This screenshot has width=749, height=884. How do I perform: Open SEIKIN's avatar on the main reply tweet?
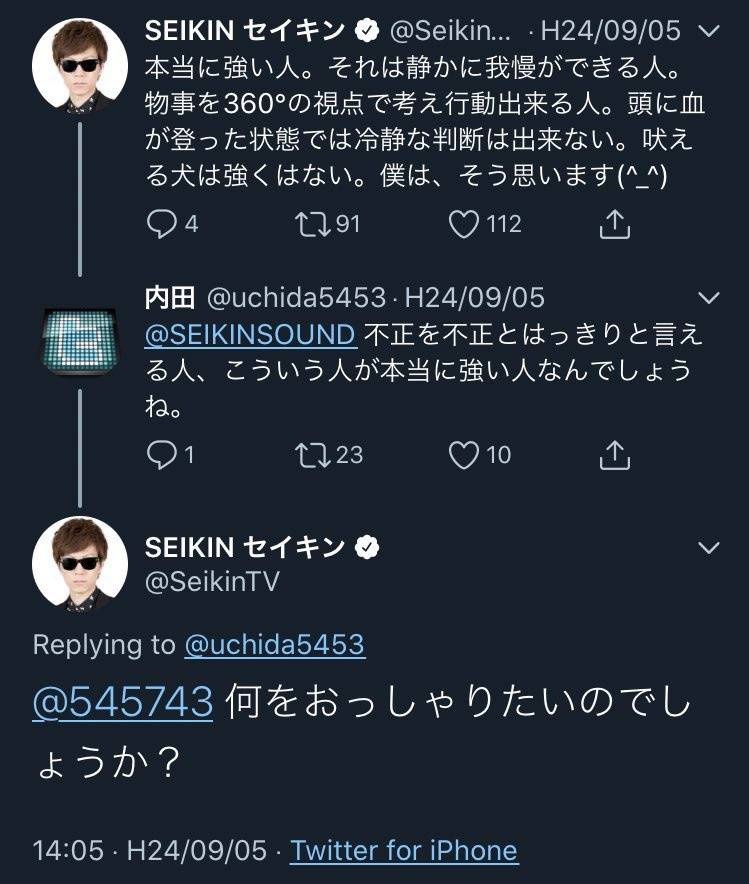click(79, 564)
